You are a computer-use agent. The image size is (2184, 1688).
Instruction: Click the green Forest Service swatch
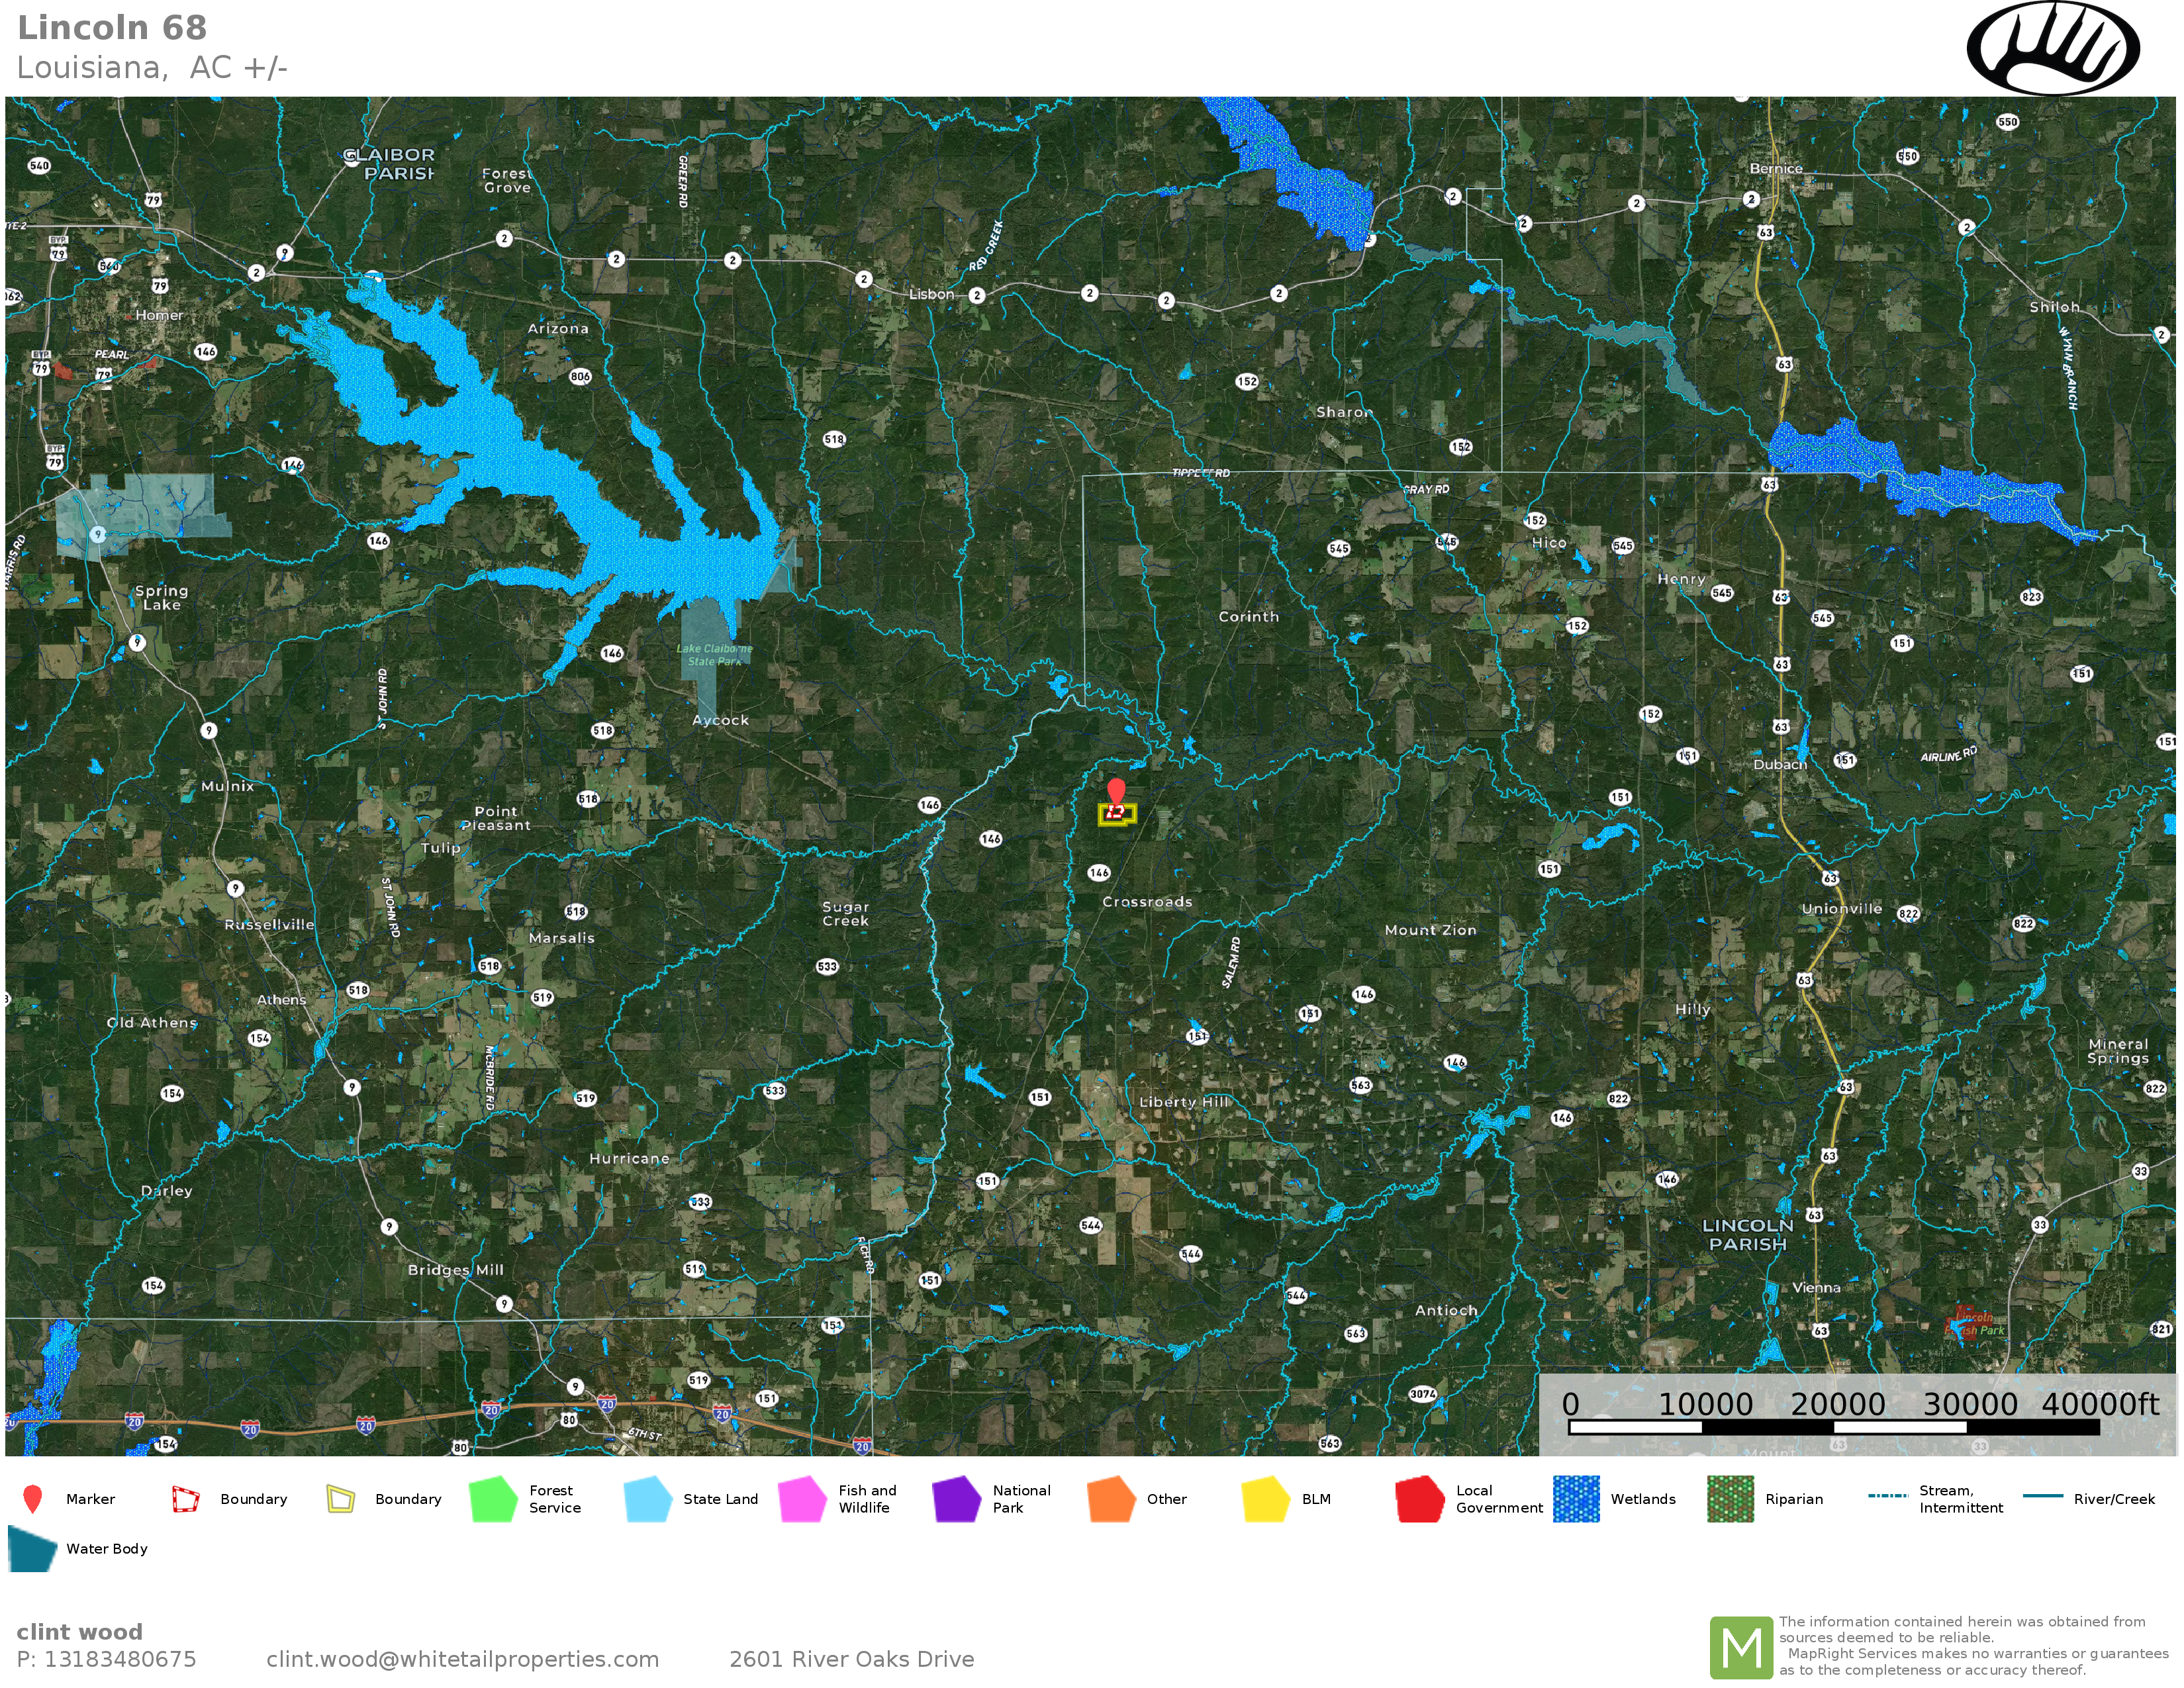(x=493, y=1498)
